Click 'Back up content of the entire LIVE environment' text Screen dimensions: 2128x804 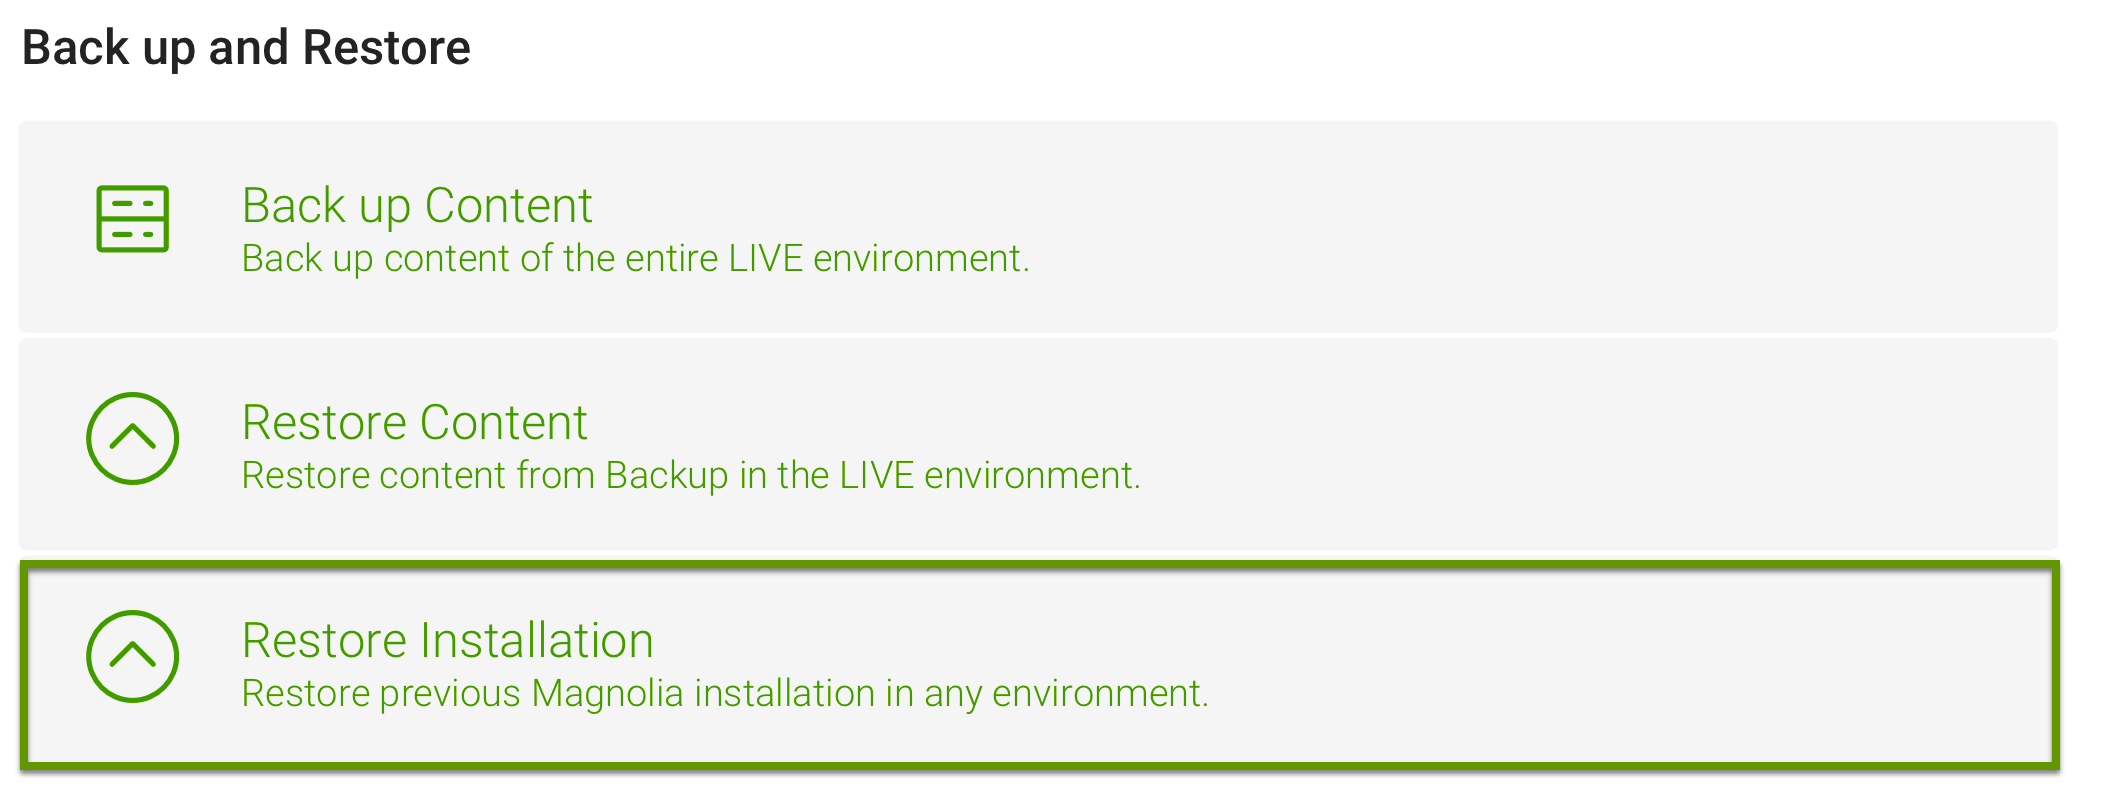(635, 259)
